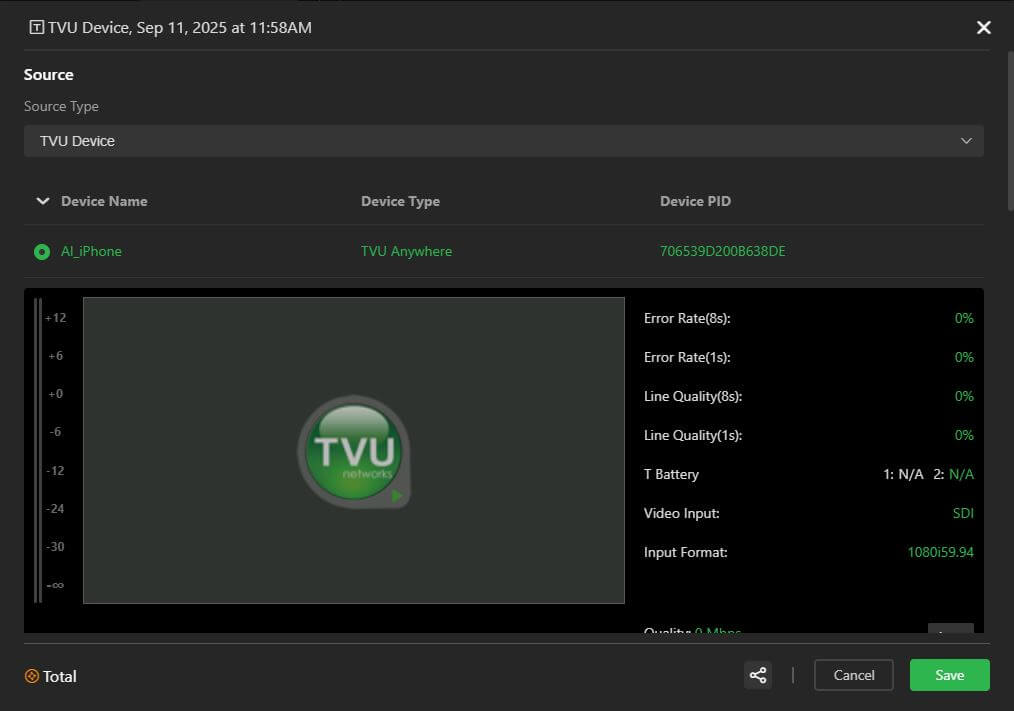Click the orange Total icon
The width and height of the screenshot is (1014, 711).
point(31,677)
